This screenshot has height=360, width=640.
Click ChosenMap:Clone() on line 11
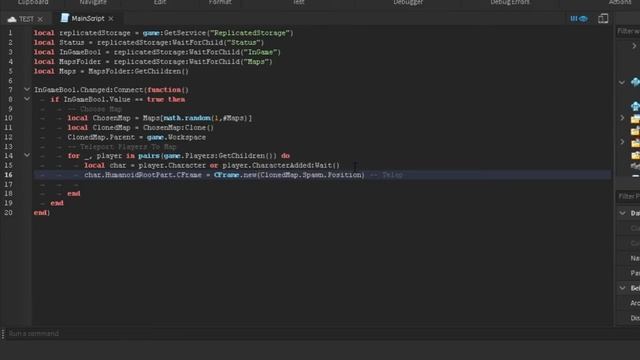pos(178,127)
